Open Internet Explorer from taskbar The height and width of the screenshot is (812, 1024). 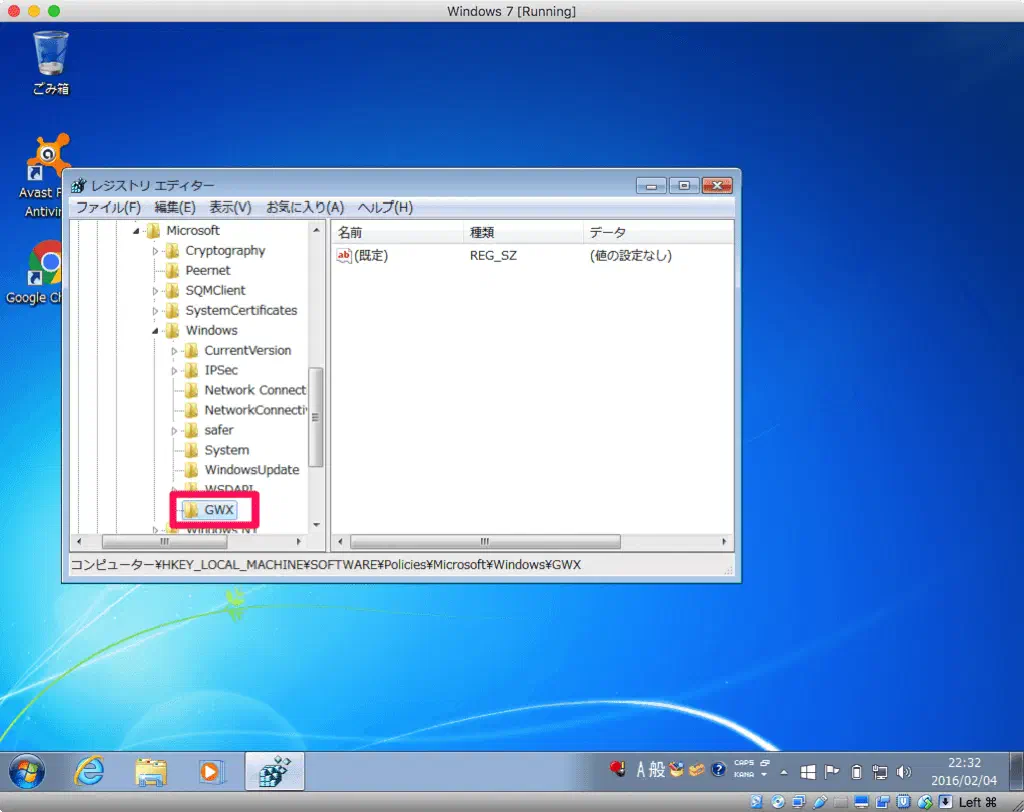point(90,771)
